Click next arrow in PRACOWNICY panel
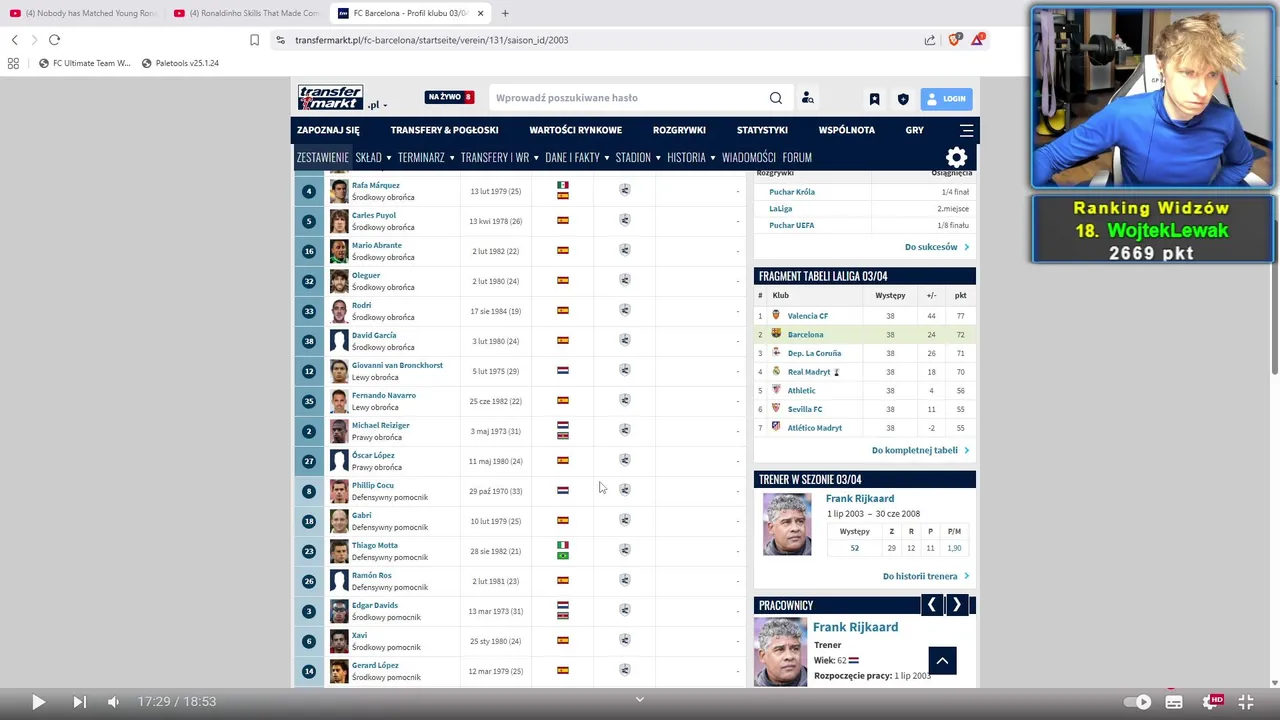 [956, 605]
